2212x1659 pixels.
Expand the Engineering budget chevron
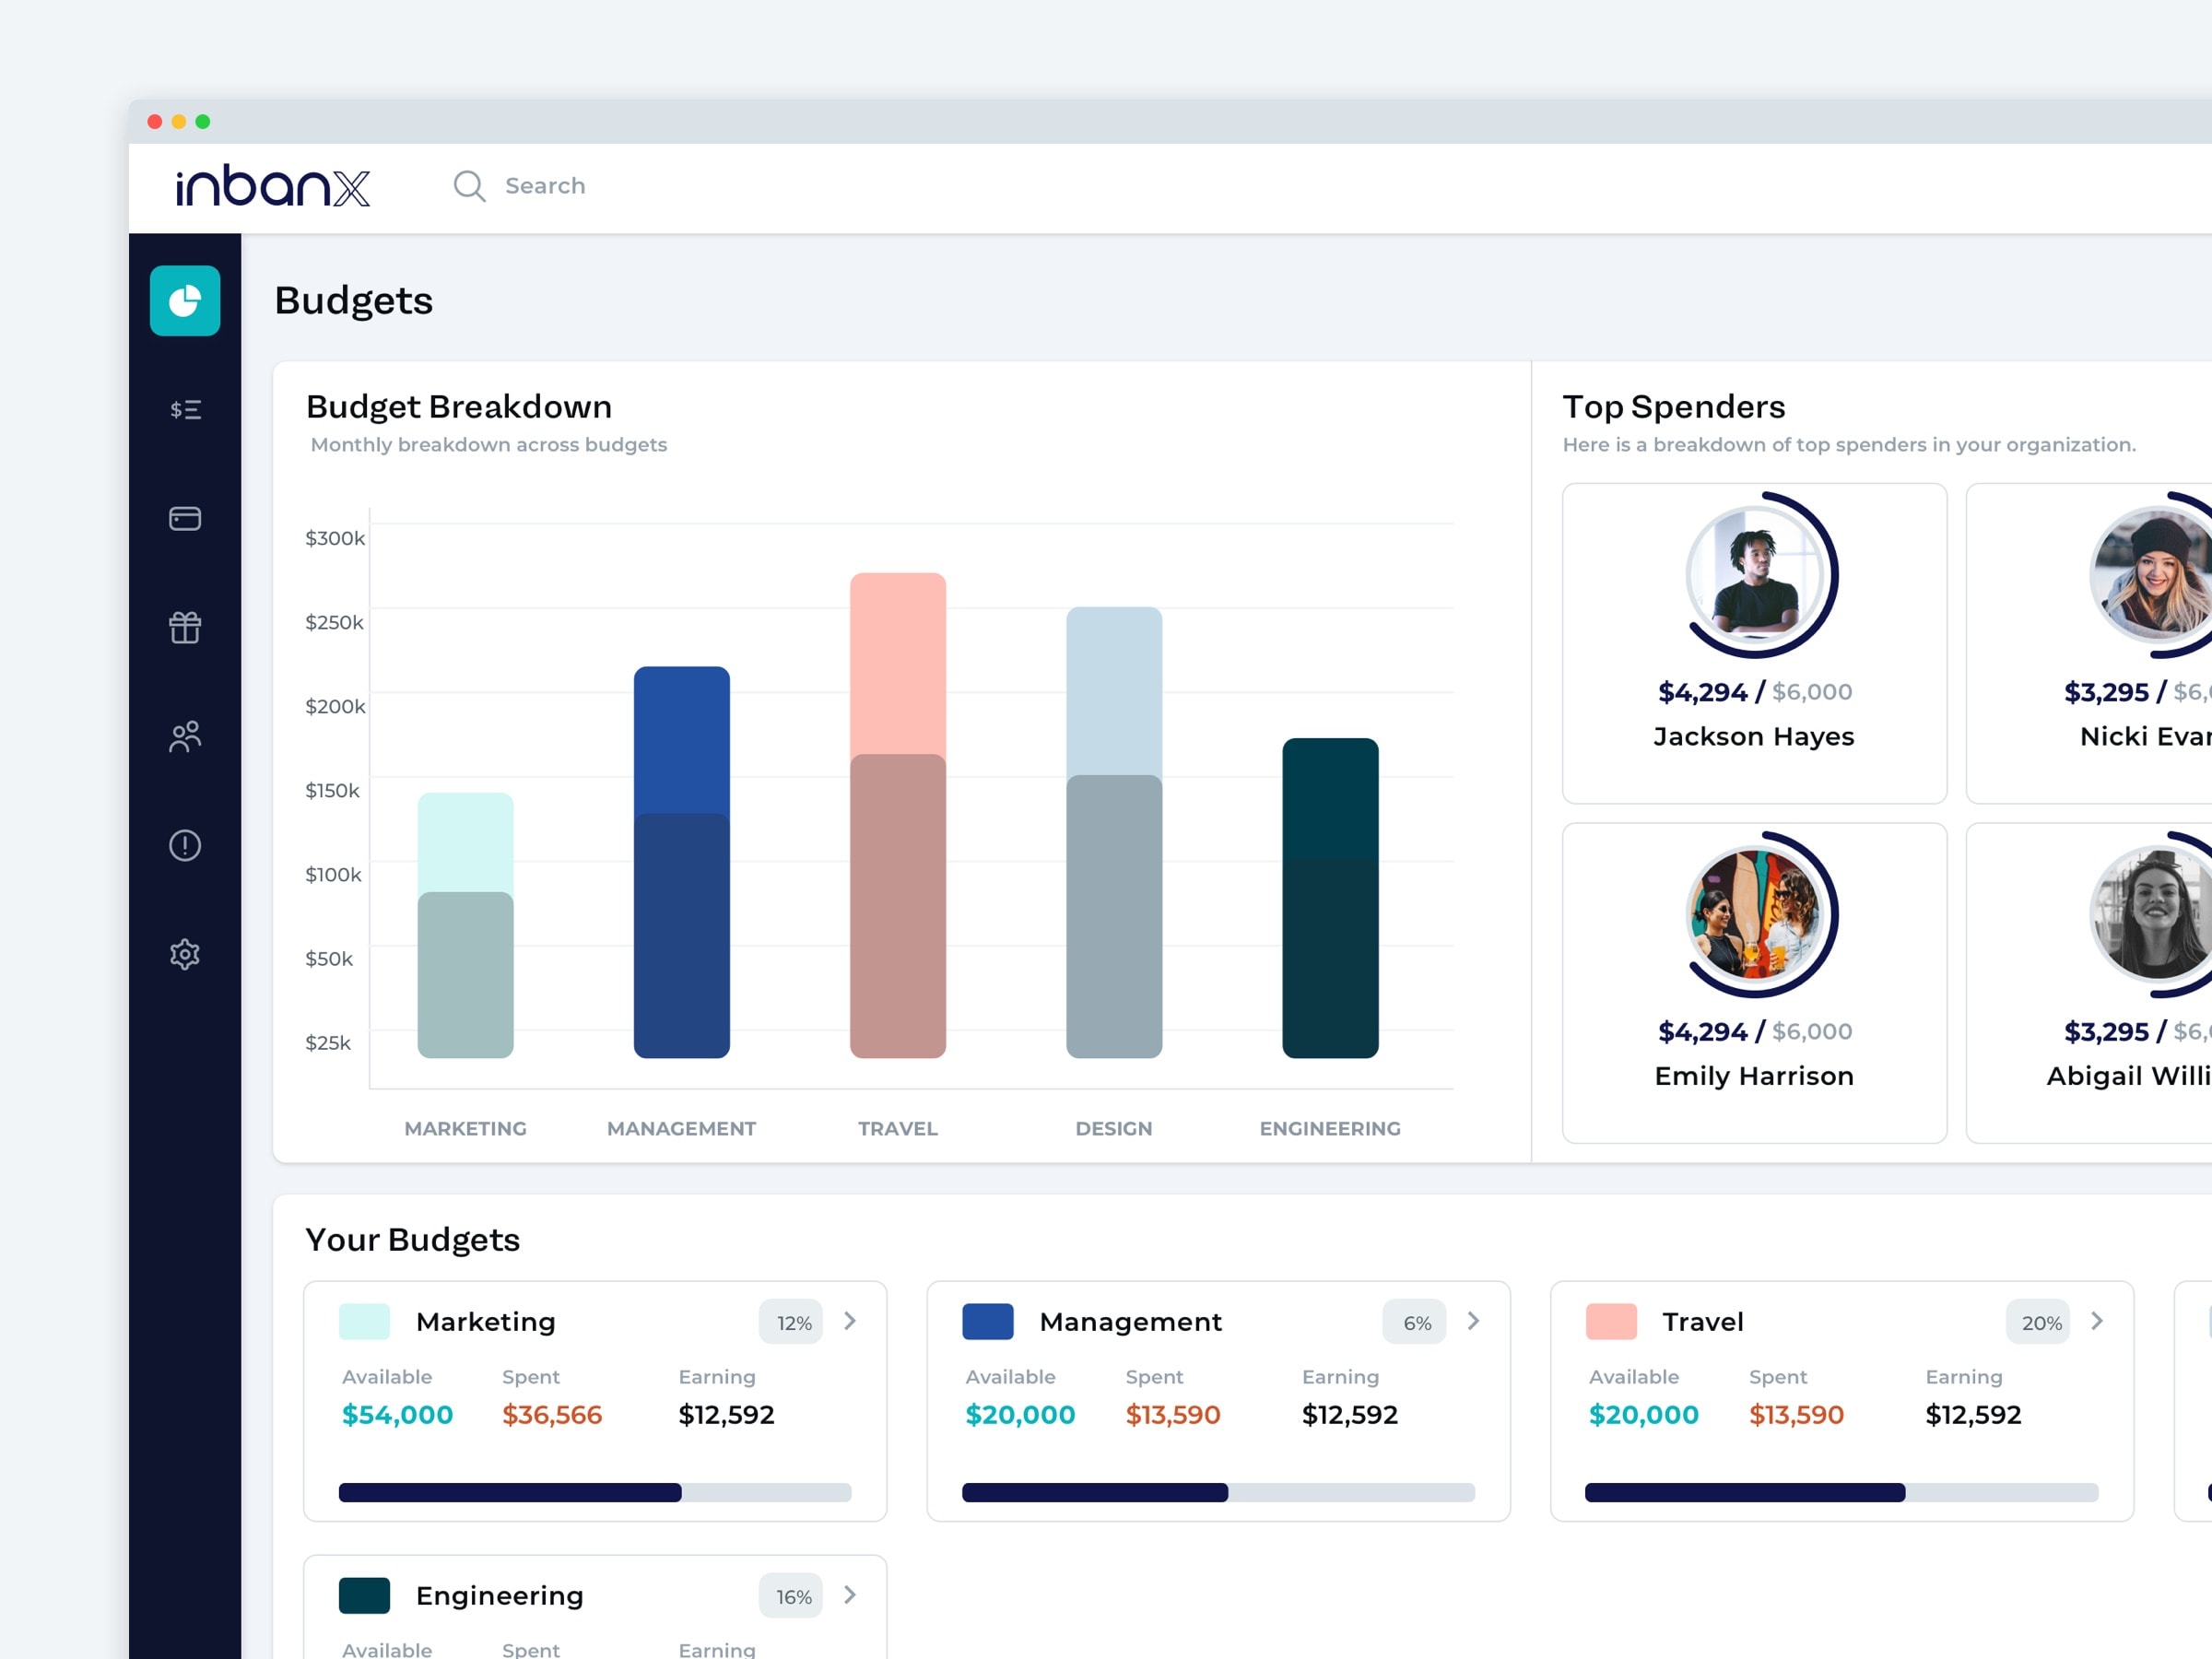pyautogui.click(x=850, y=1595)
